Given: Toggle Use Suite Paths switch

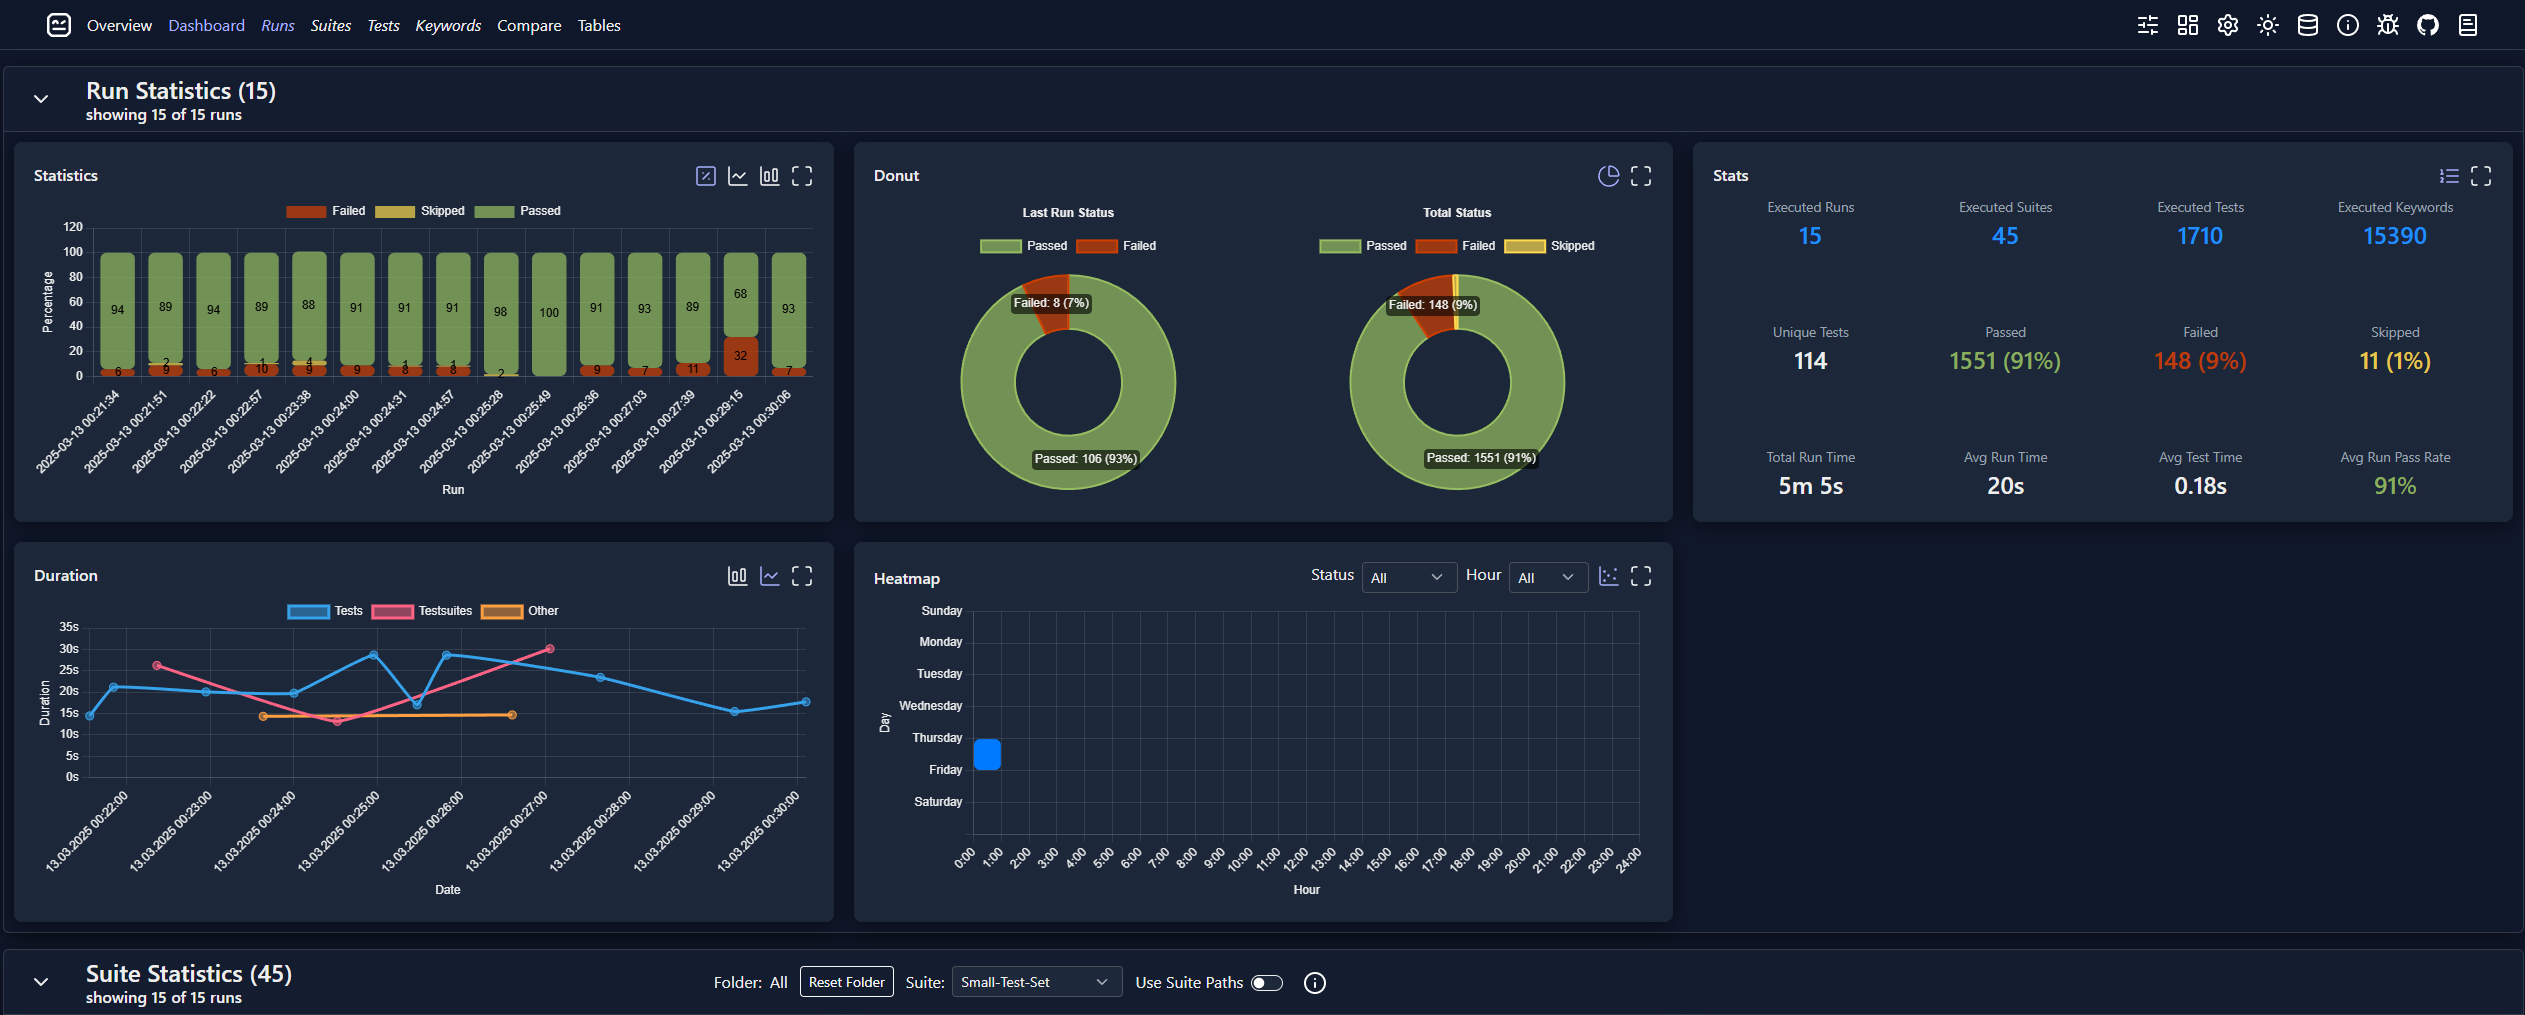Looking at the screenshot, I should 1266,982.
